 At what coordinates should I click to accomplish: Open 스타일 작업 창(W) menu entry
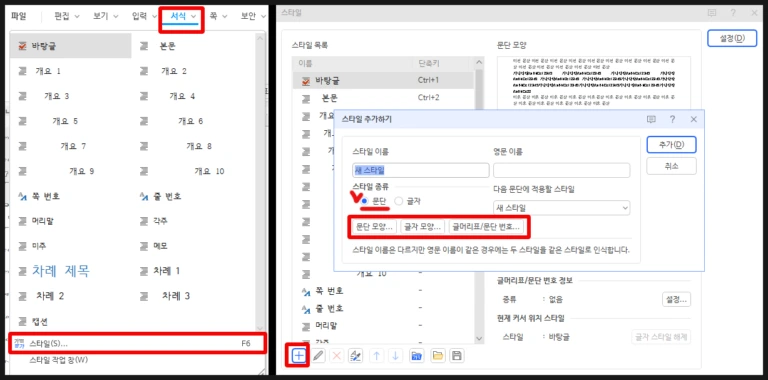point(58,360)
